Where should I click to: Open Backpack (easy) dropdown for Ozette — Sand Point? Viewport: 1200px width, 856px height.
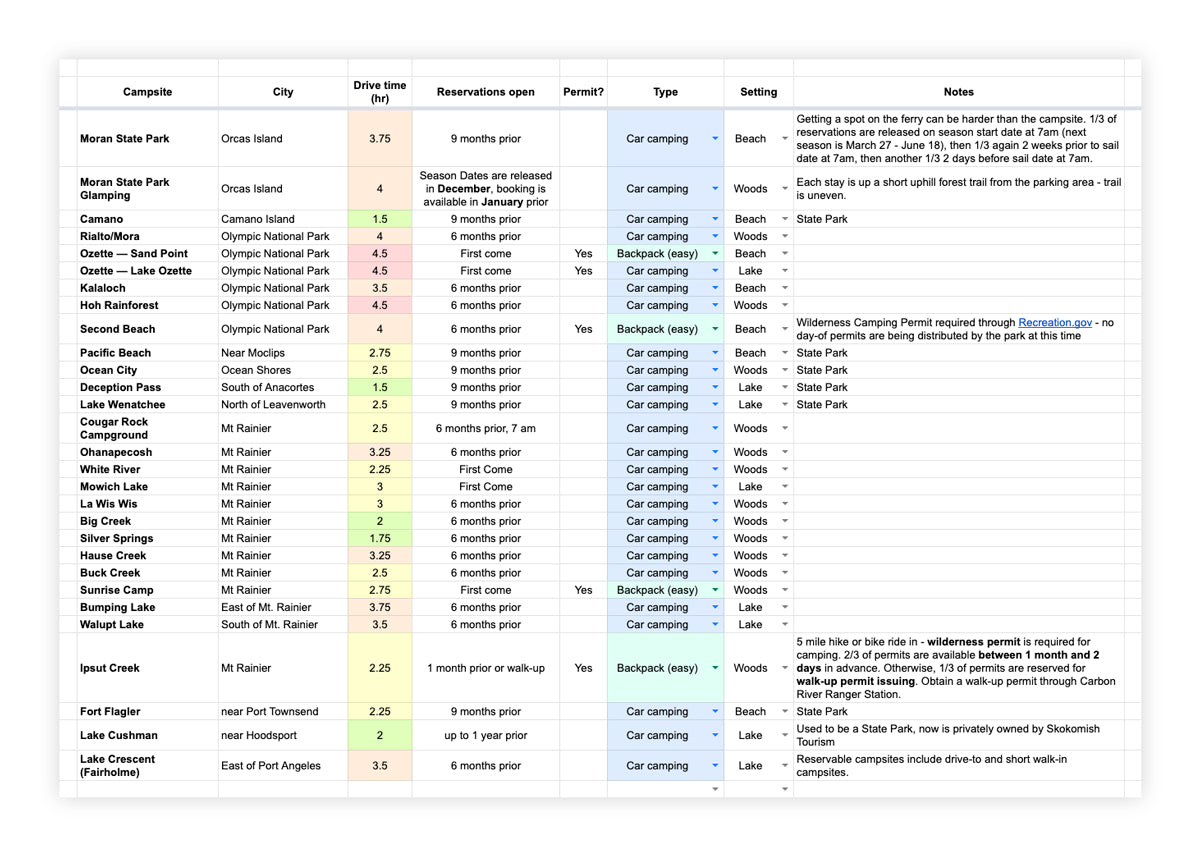(714, 254)
